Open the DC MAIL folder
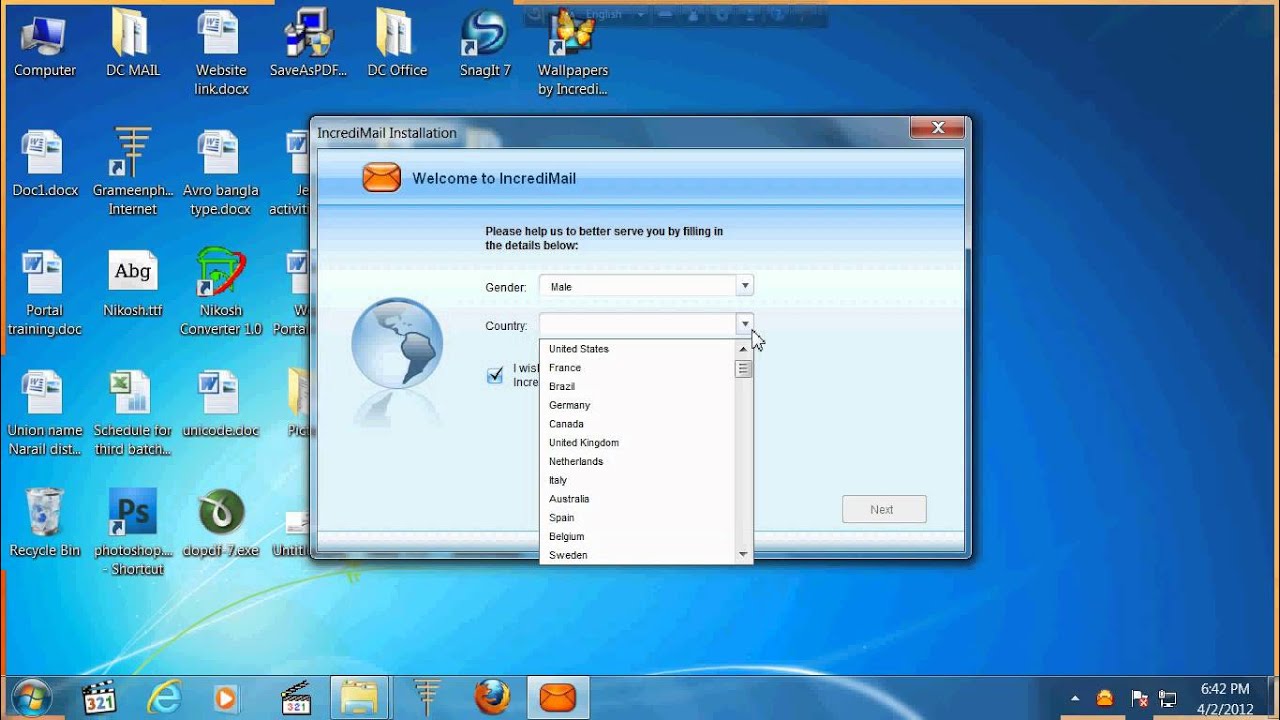This screenshot has width=1280, height=720. coord(133,45)
